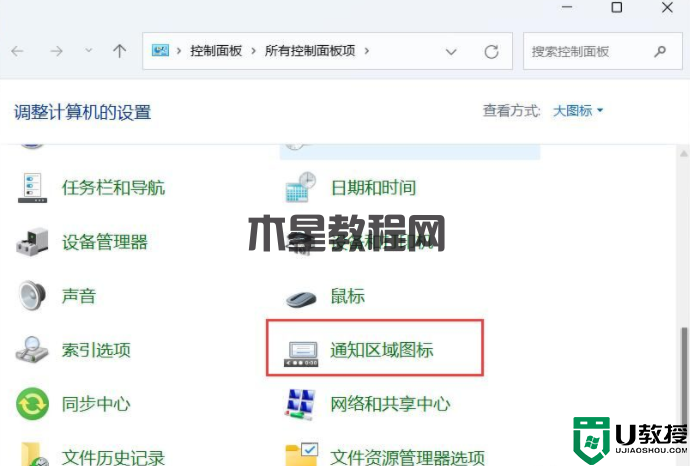This screenshot has height=466, width=690.
Task: Expand chevron after 所有控制面板项 breadcrumb
Action: pos(367,51)
